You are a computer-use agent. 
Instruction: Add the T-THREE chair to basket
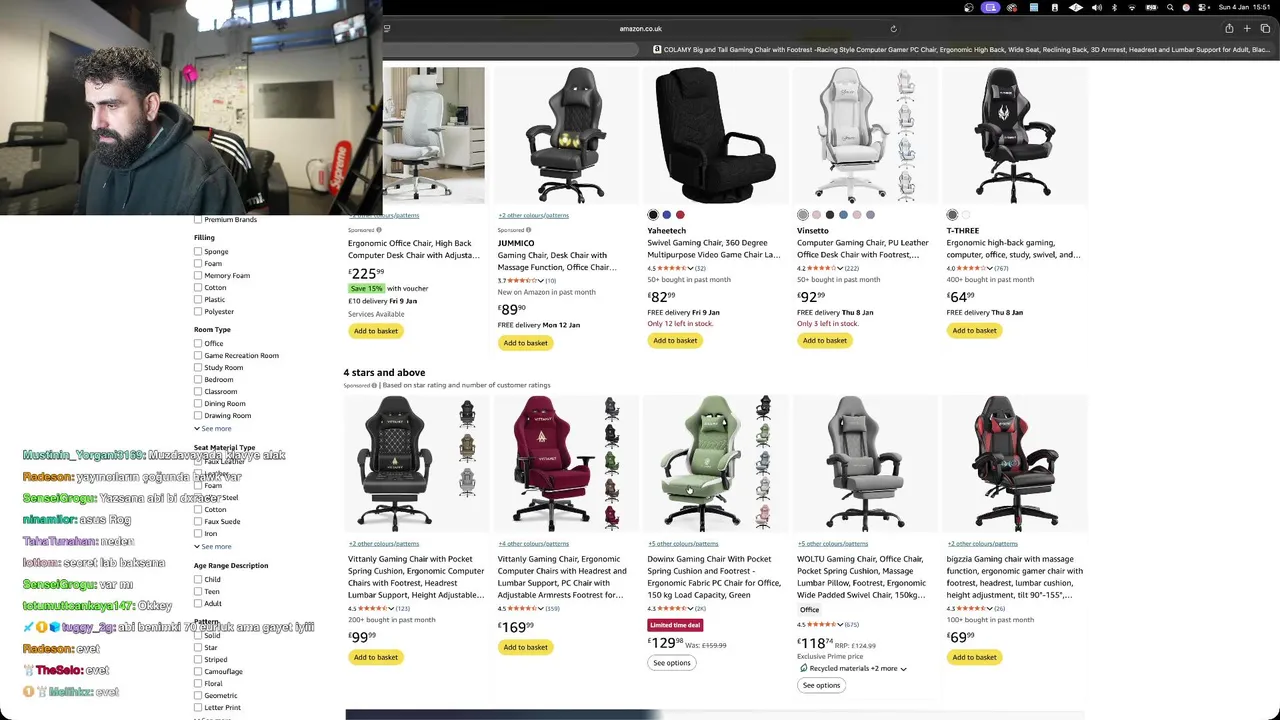pyautogui.click(x=974, y=330)
